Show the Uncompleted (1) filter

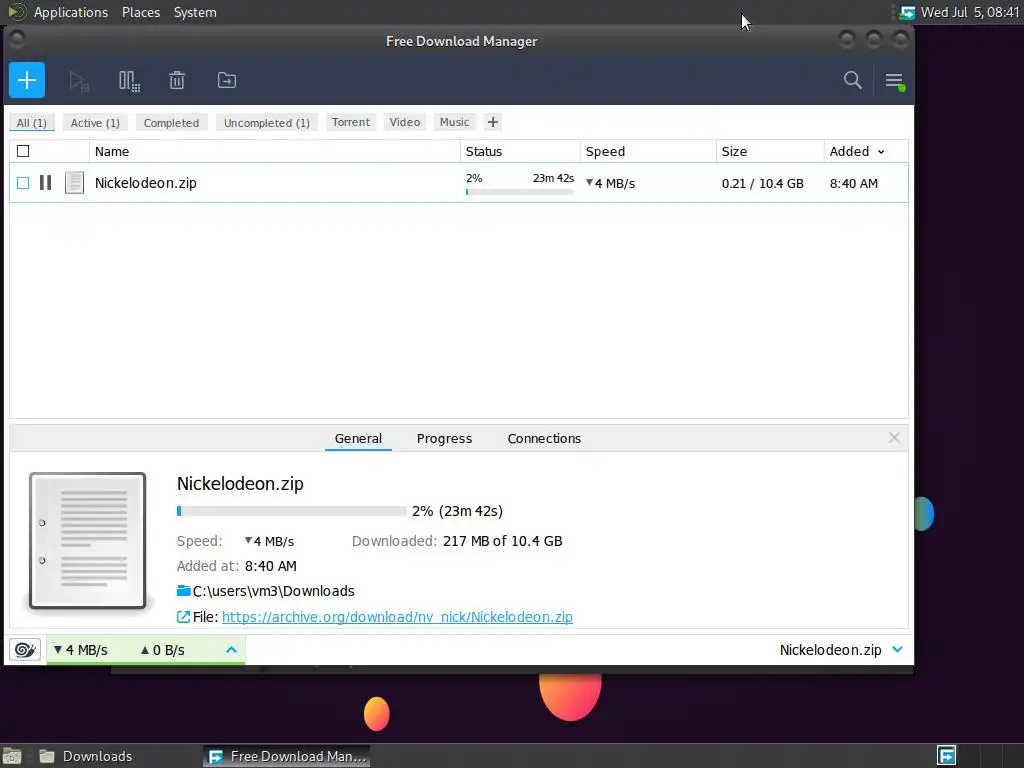coord(266,123)
